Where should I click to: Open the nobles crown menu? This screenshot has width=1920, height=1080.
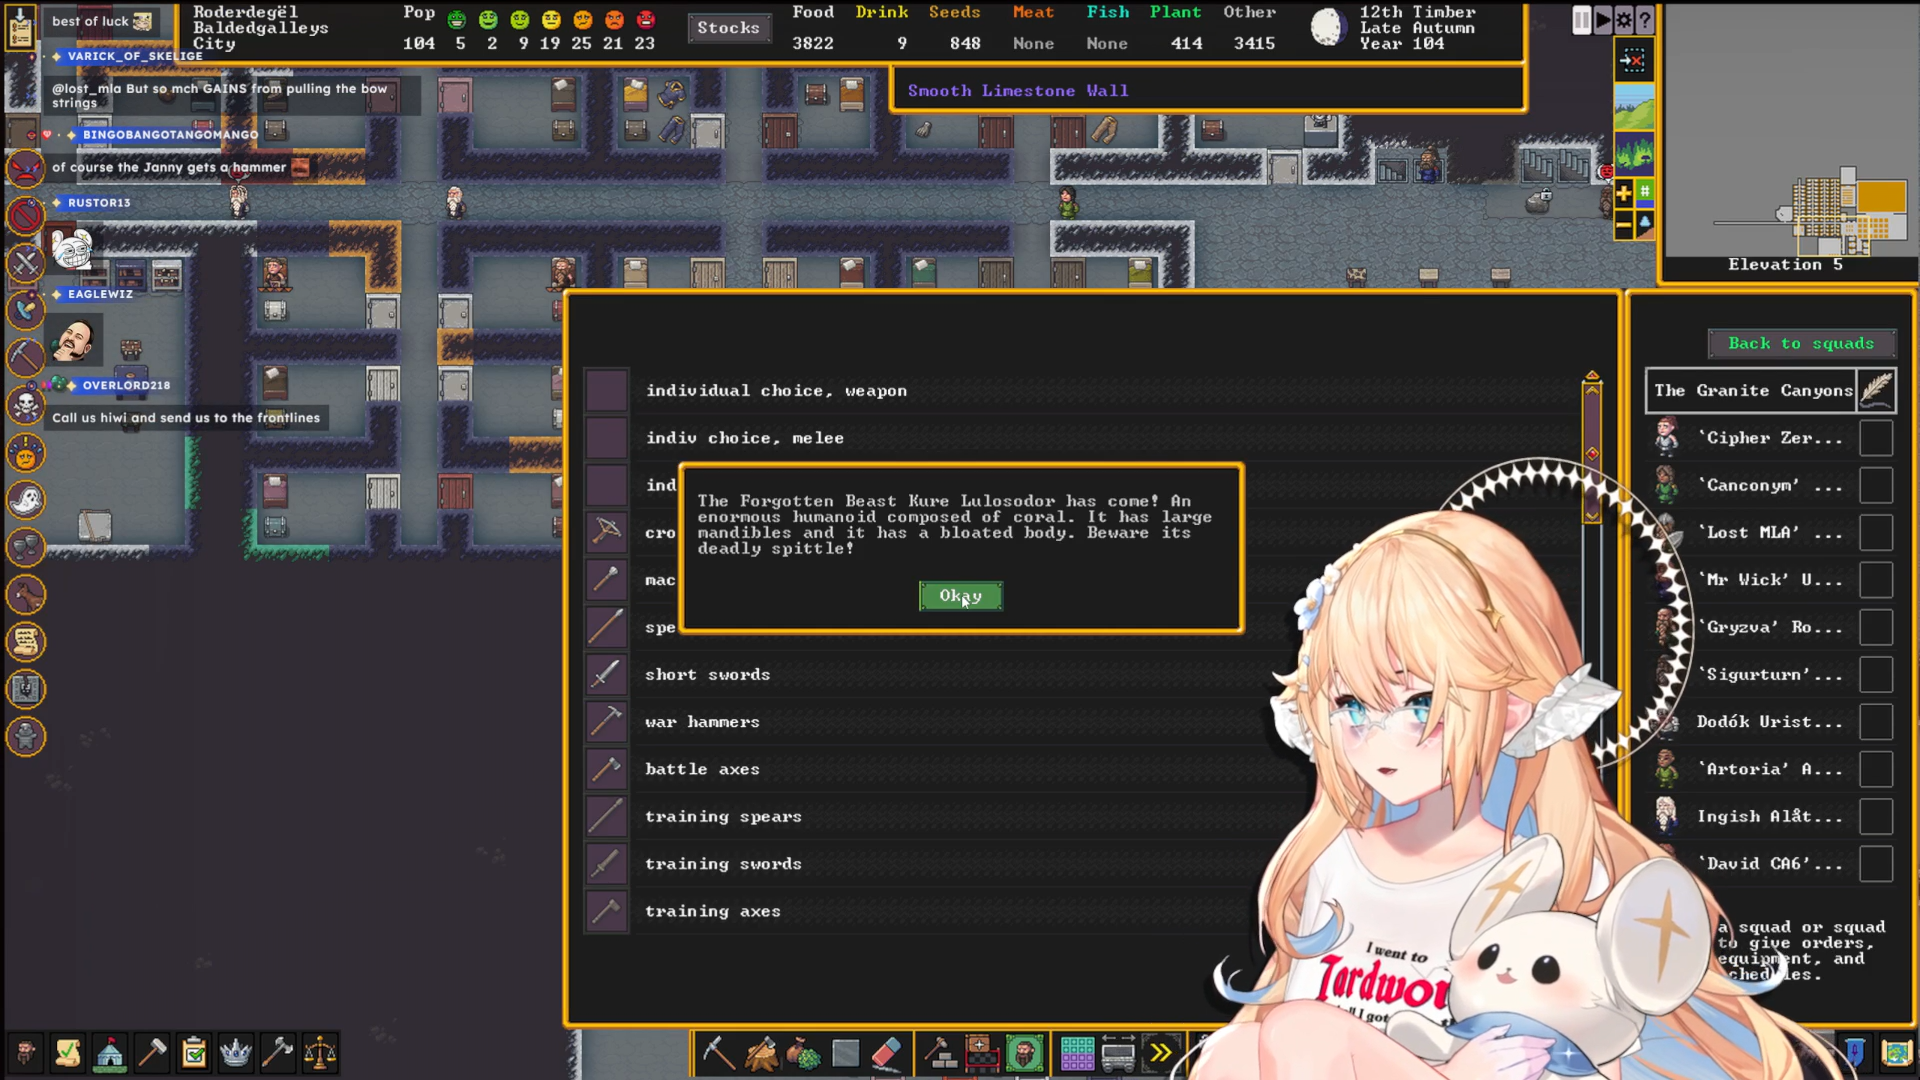pyautogui.click(x=236, y=1053)
